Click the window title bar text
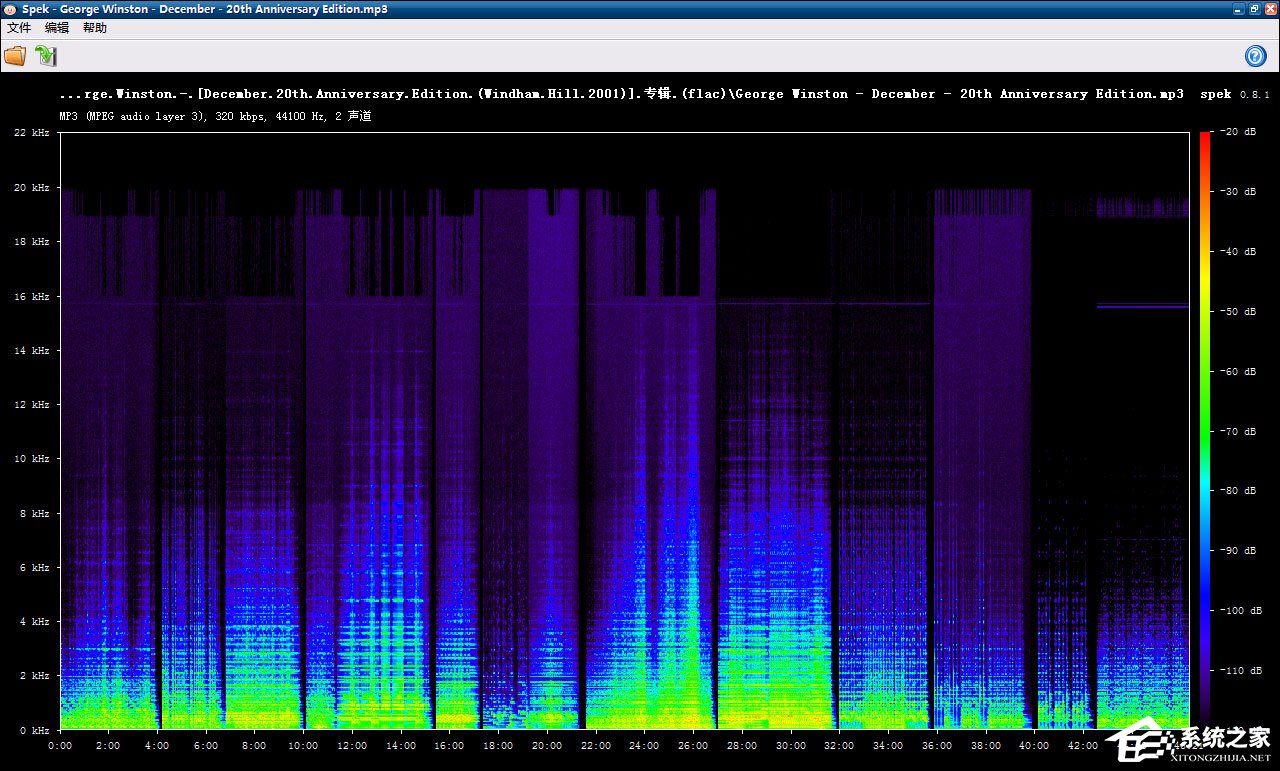This screenshot has width=1280, height=771. [x=205, y=9]
